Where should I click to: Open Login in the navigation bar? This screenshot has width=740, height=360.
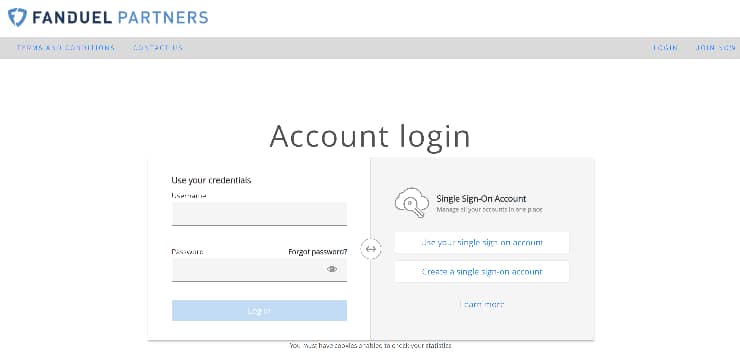665,48
